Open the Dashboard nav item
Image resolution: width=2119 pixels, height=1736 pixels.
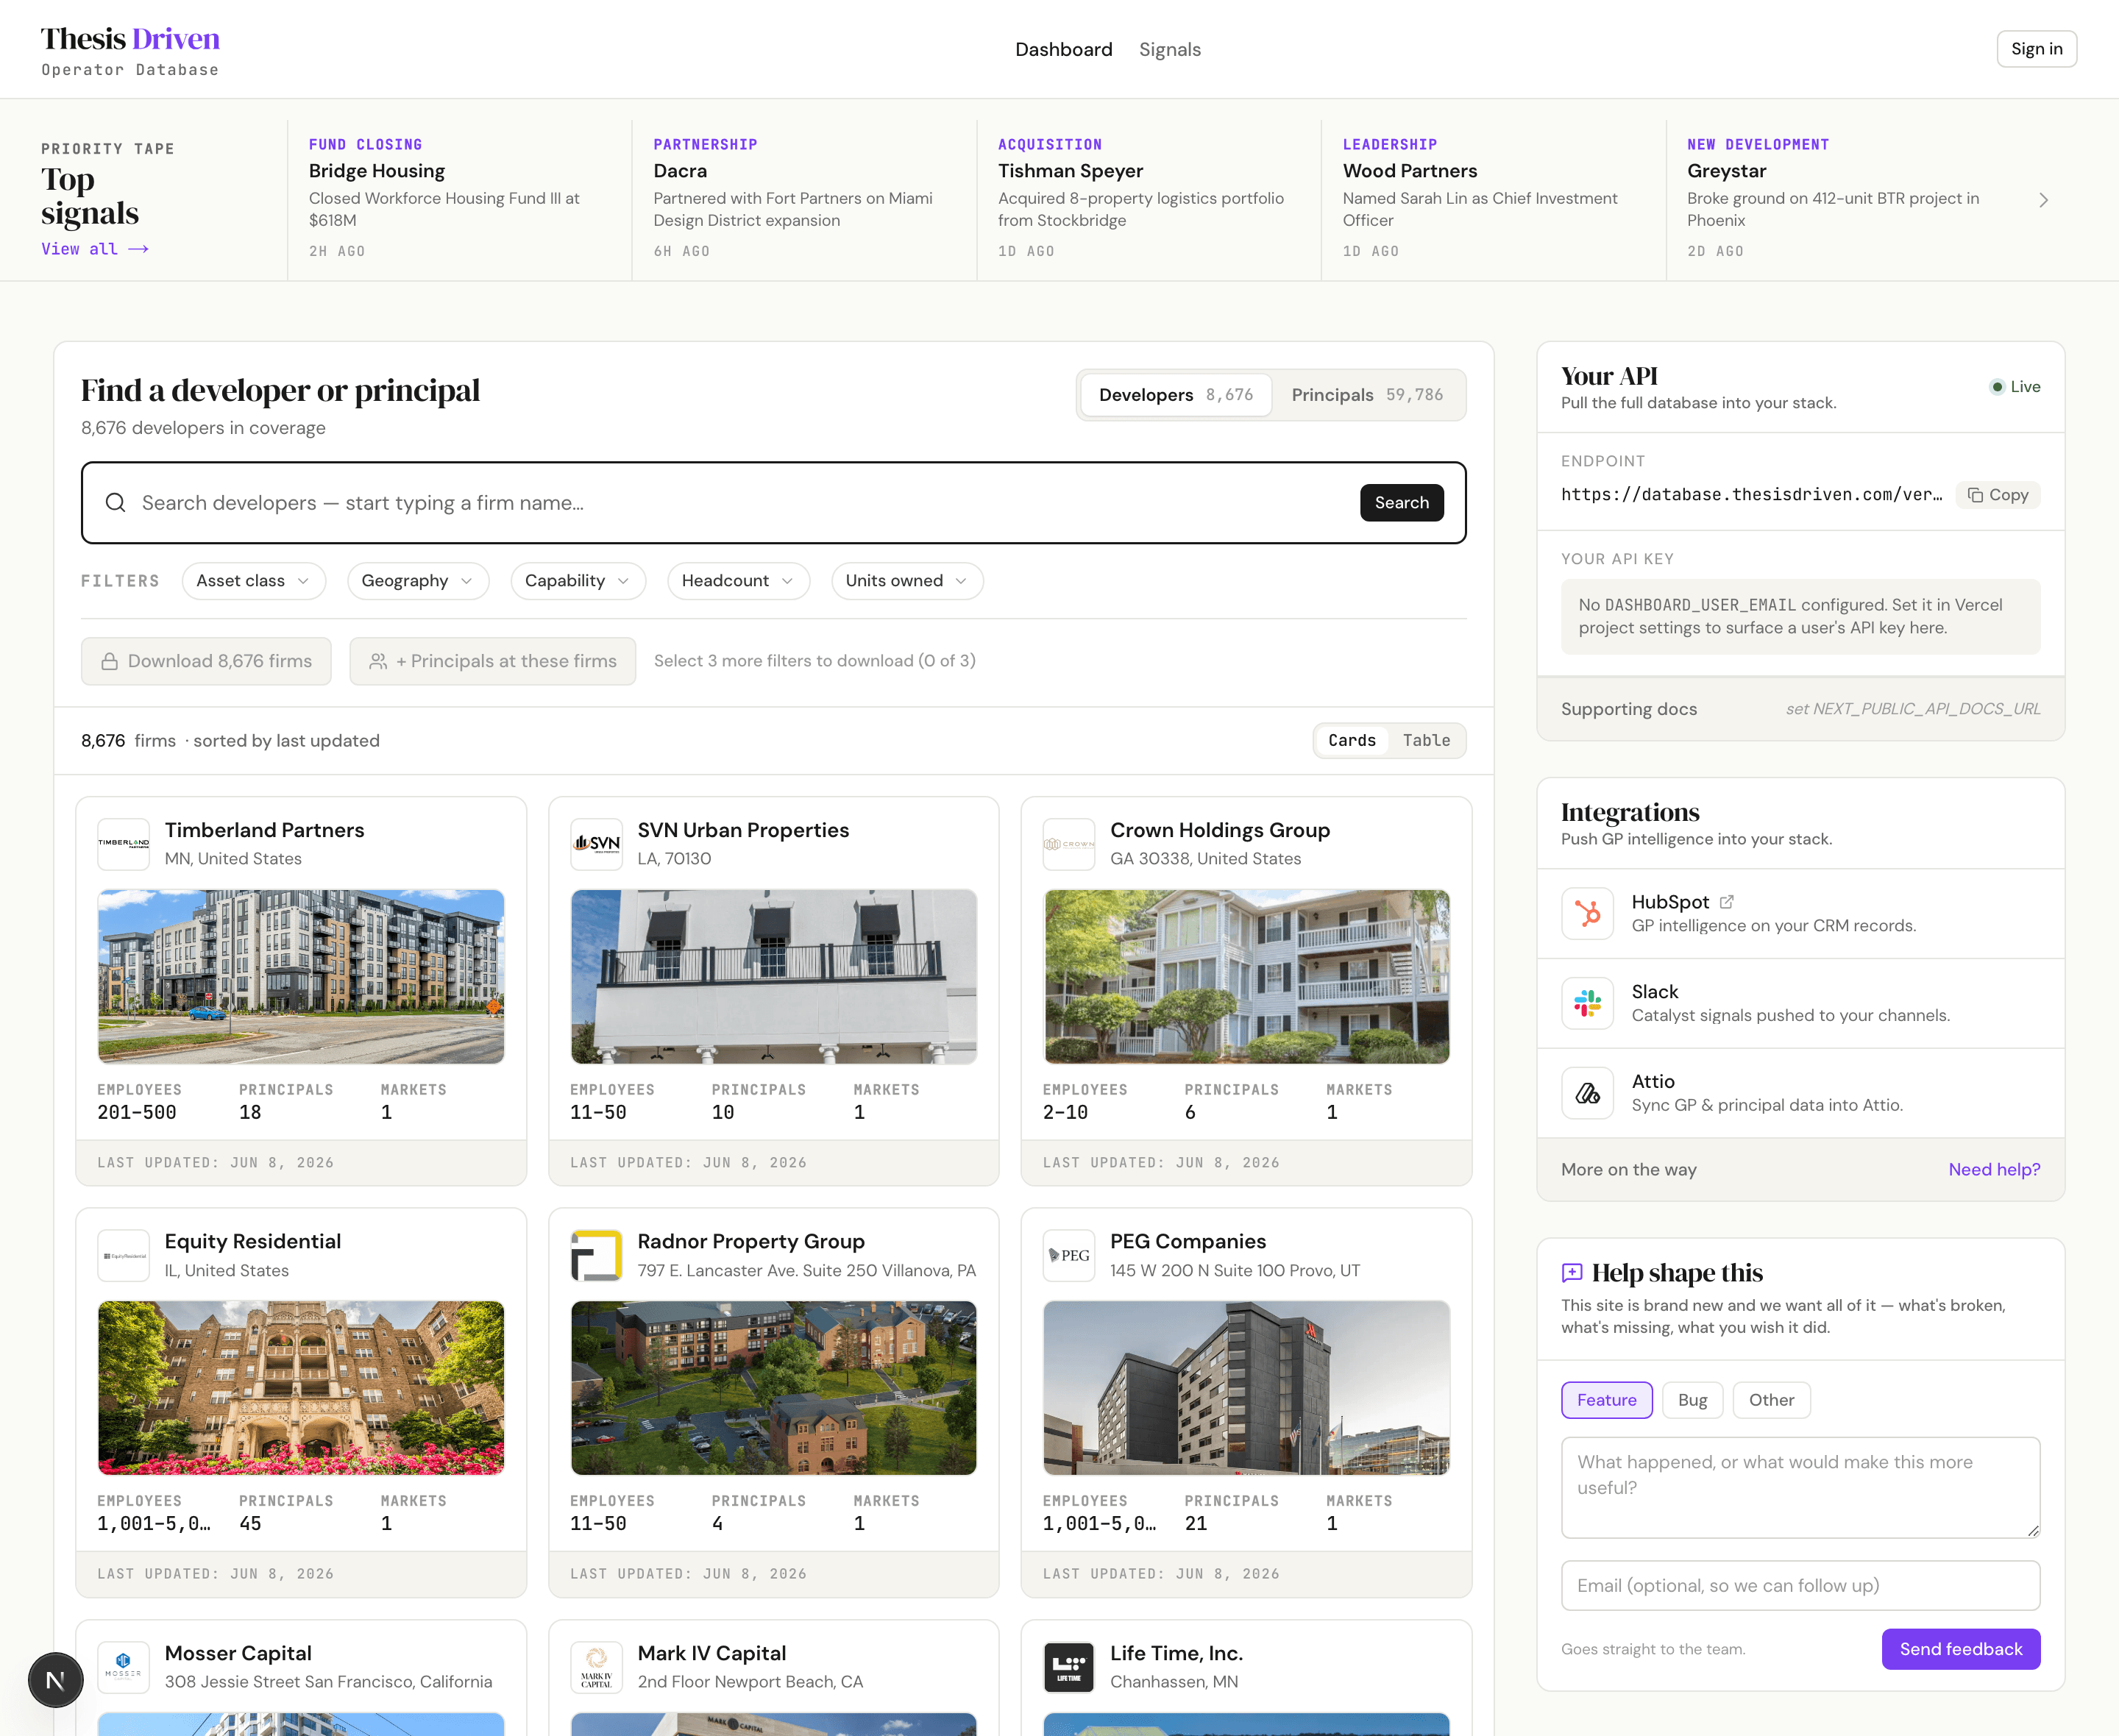pos(1064,49)
